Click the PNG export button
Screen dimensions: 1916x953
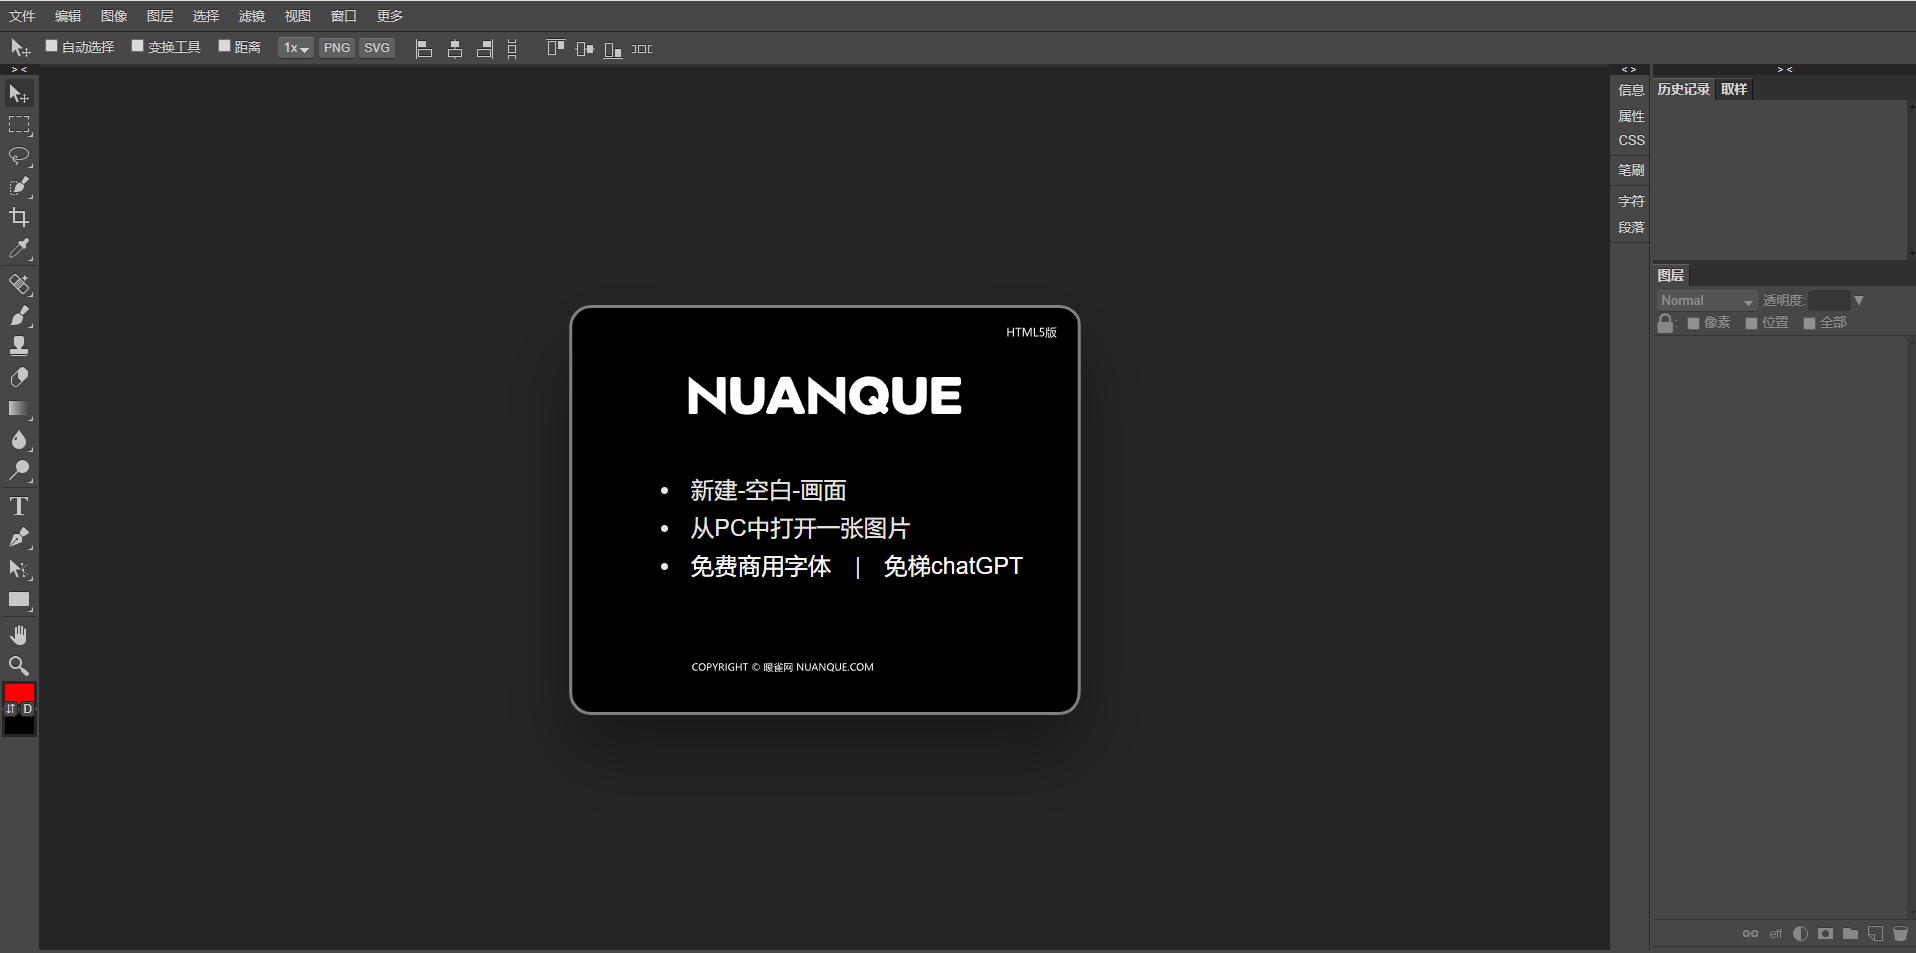coord(337,48)
